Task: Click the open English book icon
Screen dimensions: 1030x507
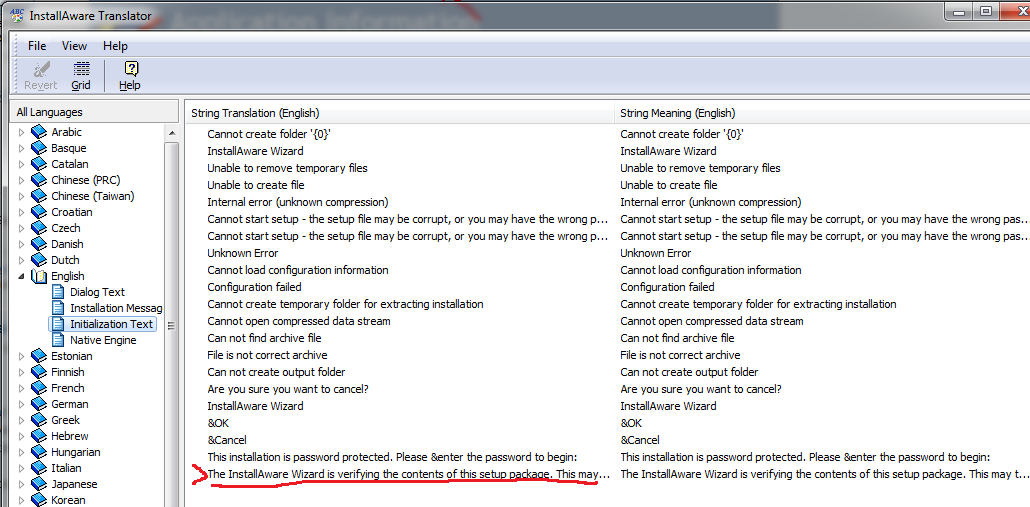Action: coord(39,276)
